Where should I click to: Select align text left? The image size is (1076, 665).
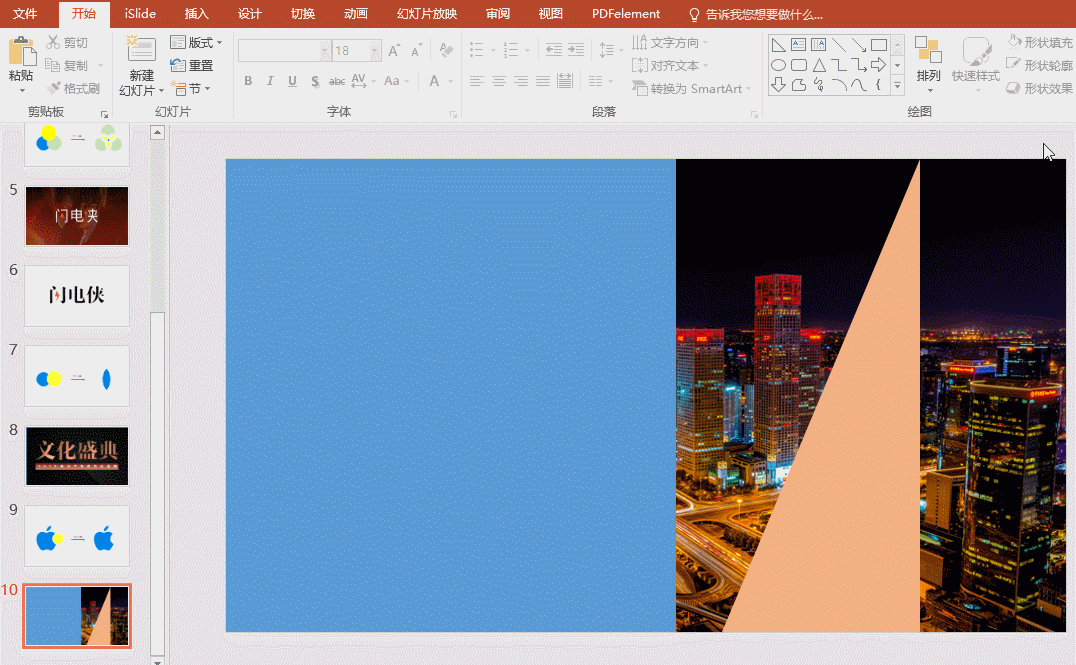[477, 81]
